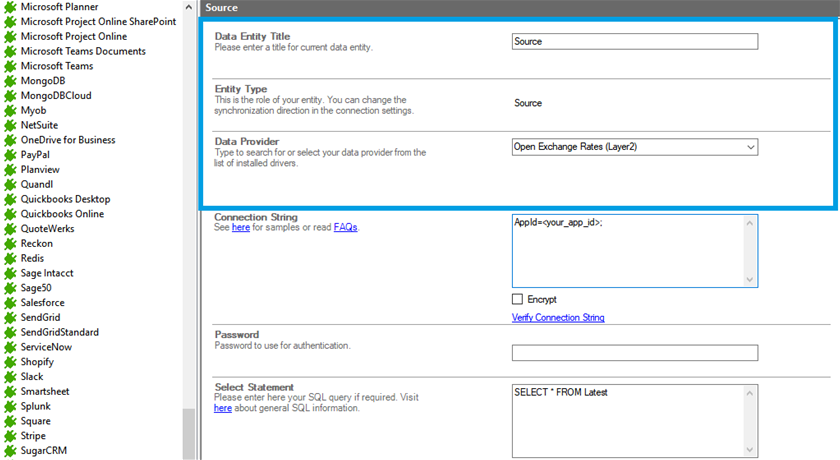Choose Quickbooks Online in provider list
Image resolution: width=840 pixels, height=460 pixels.
62,214
